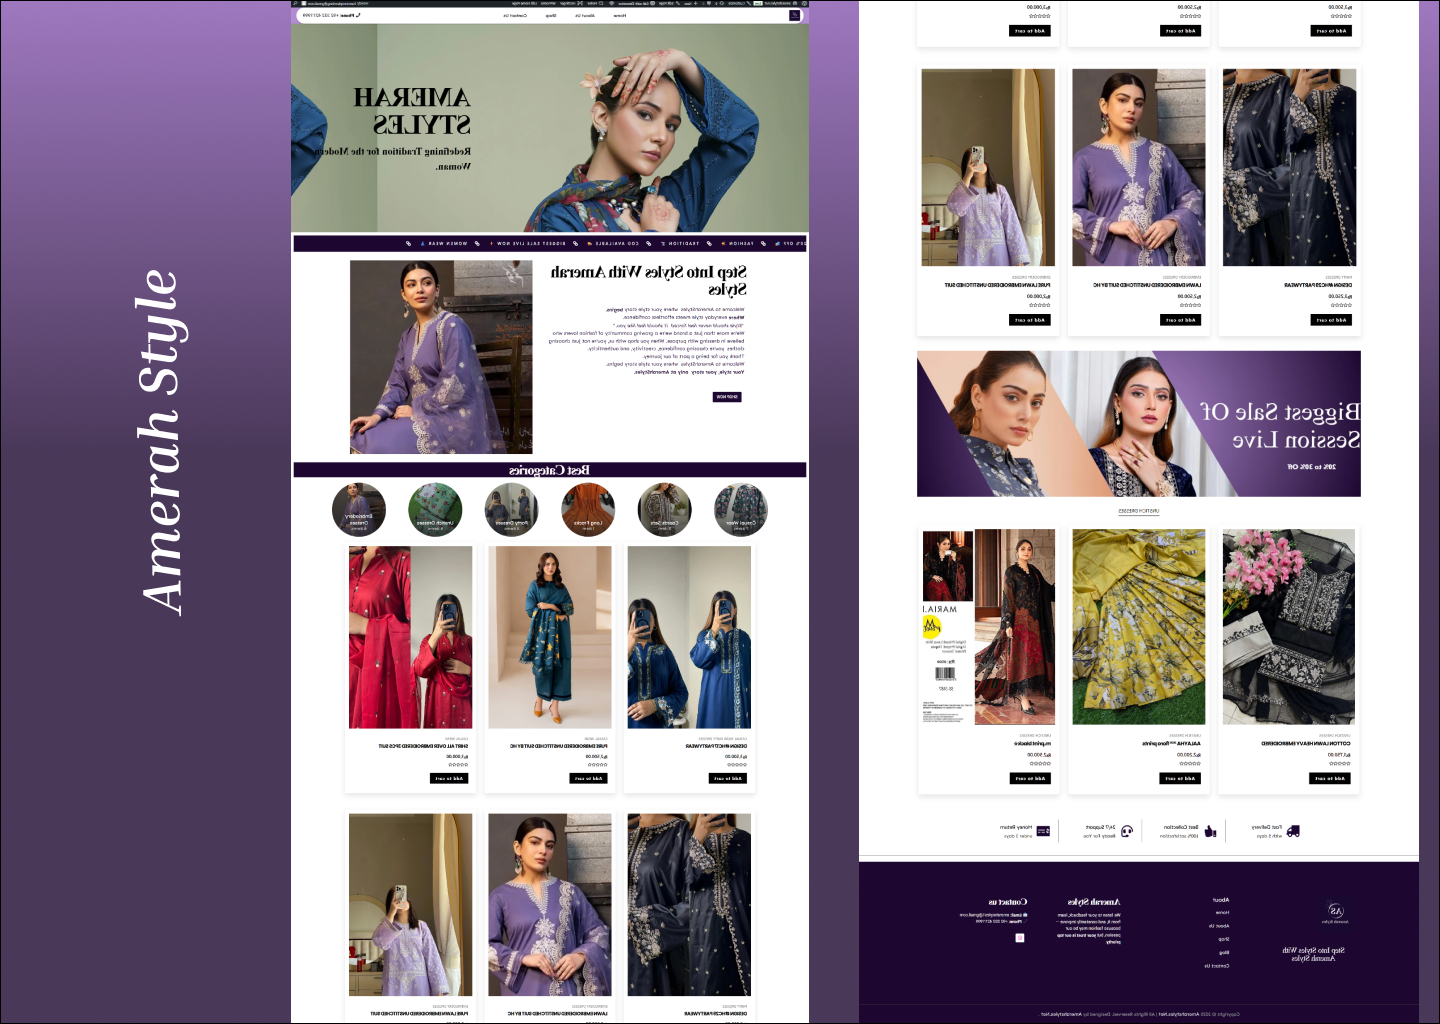Click the Best Collection thumbs-up icon

pyautogui.click(x=1210, y=831)
